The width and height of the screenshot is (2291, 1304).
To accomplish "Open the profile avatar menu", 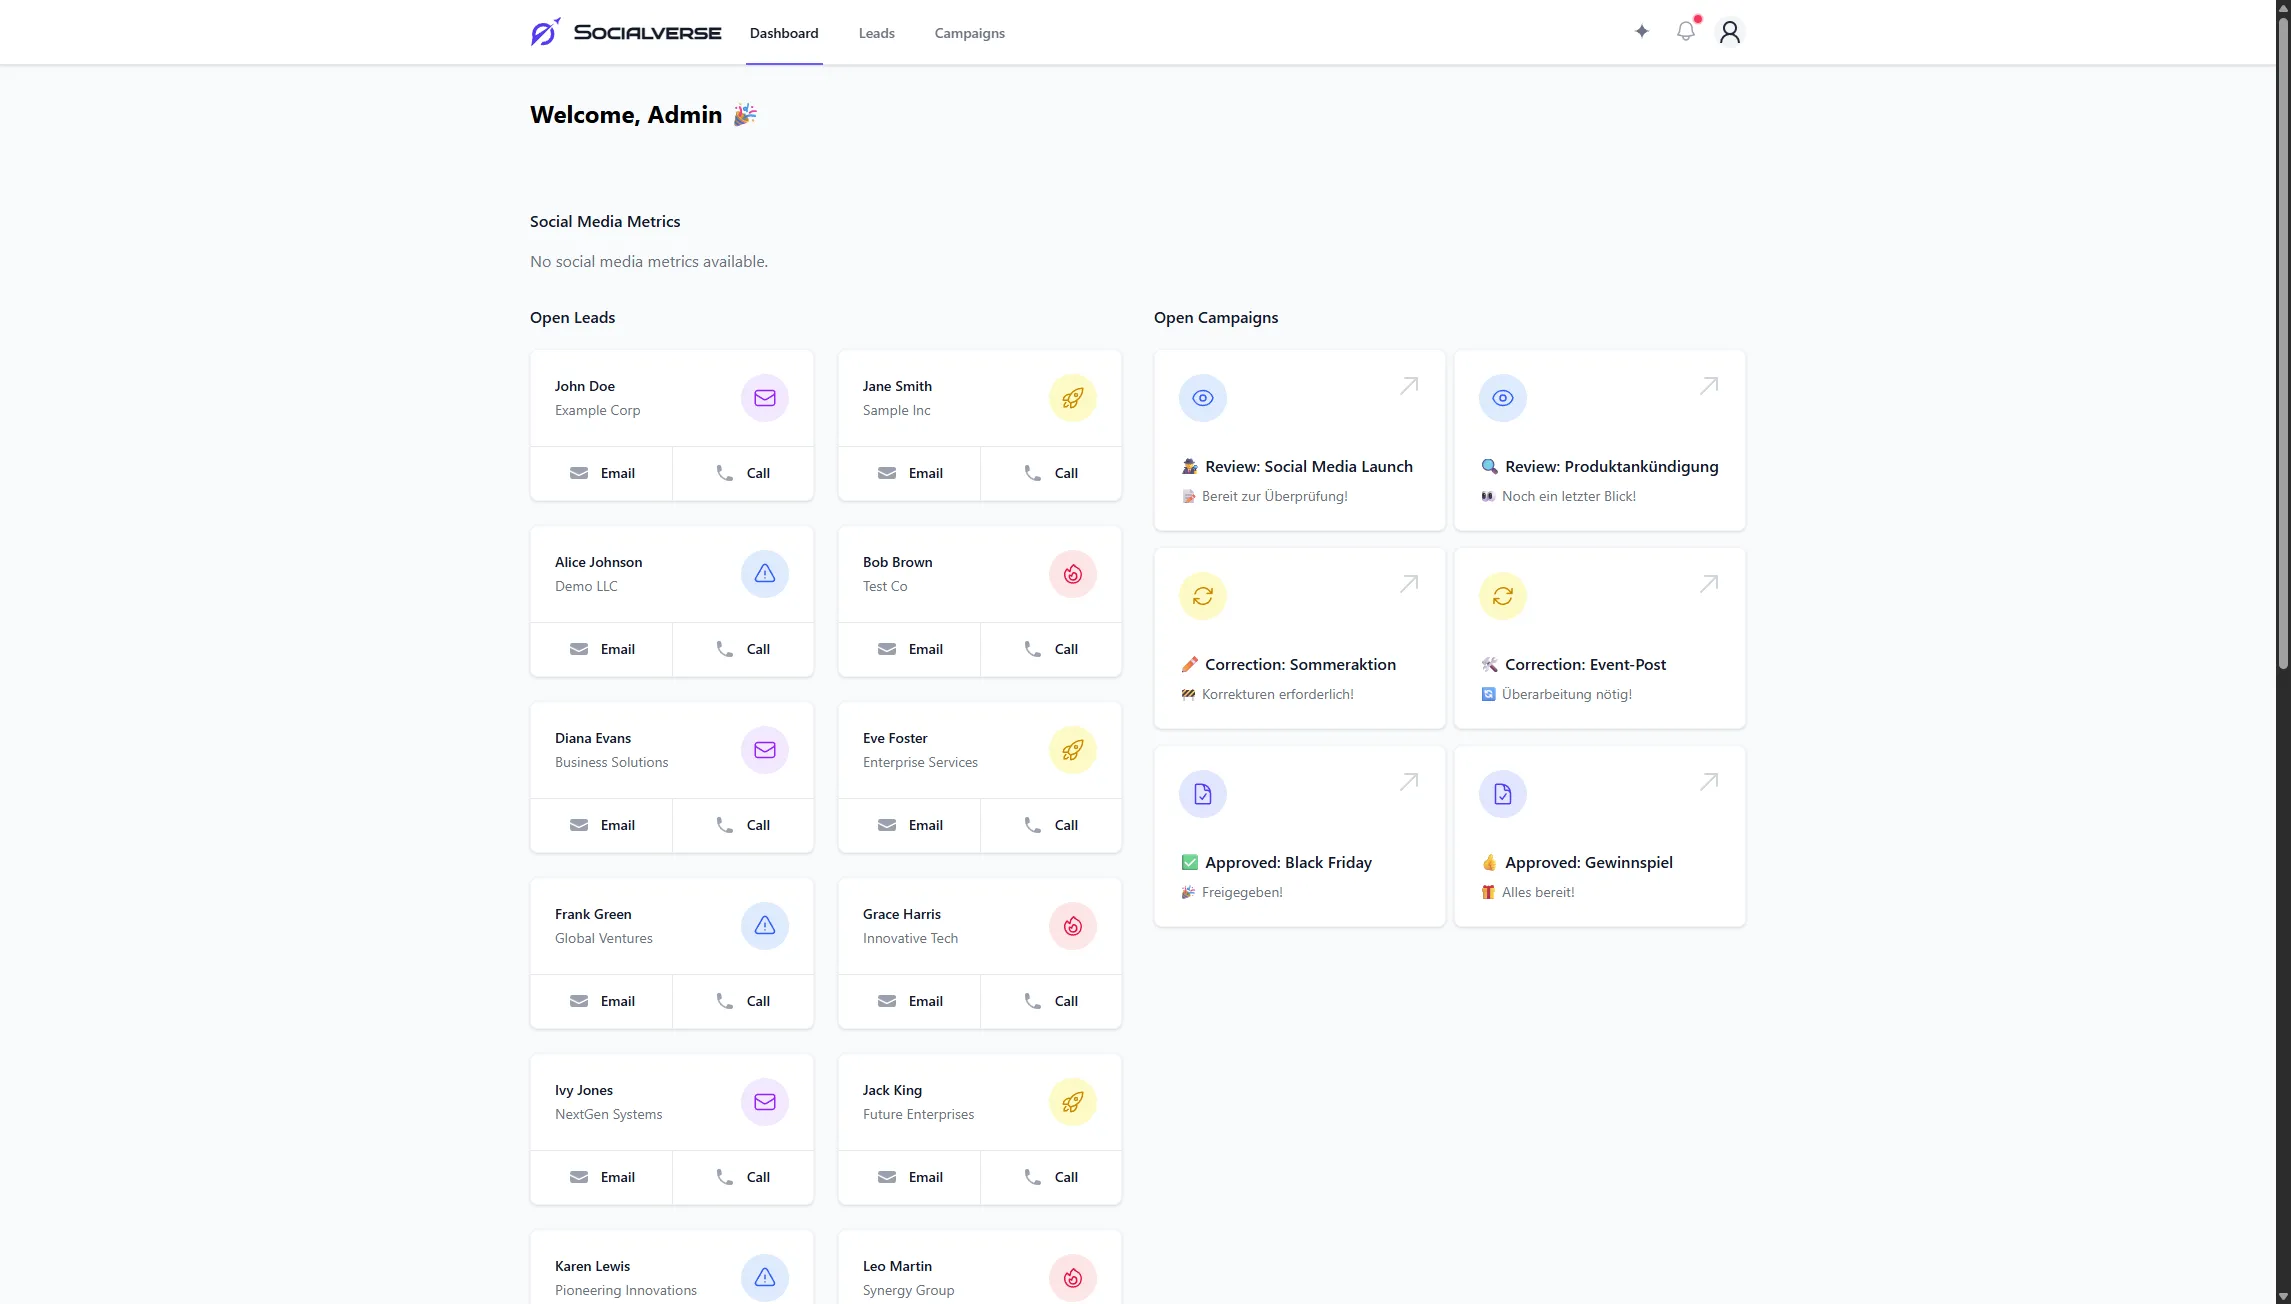I will 1730,32.
